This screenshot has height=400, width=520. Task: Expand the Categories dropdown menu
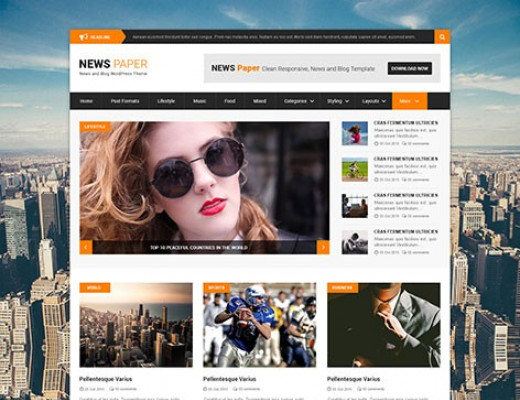point(299,101)
